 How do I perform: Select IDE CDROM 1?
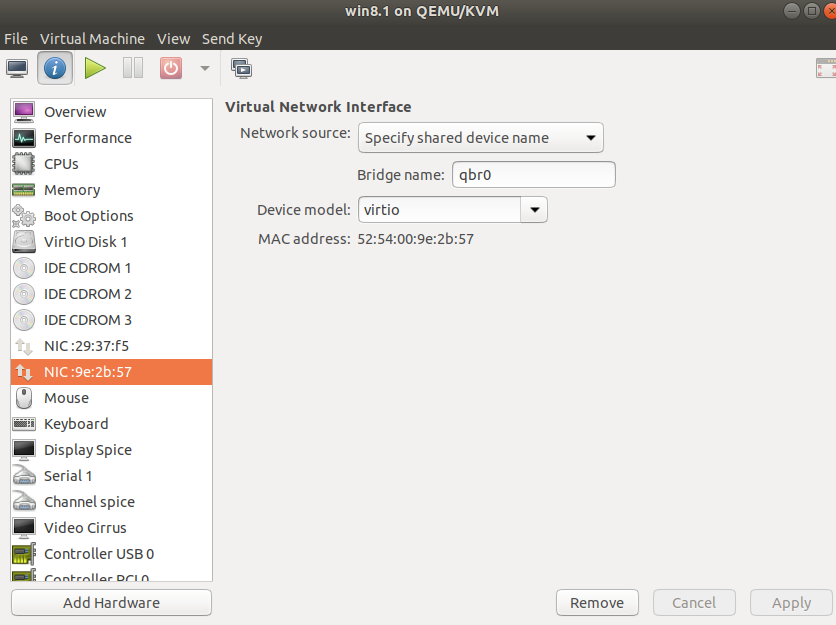pos(111,268)
